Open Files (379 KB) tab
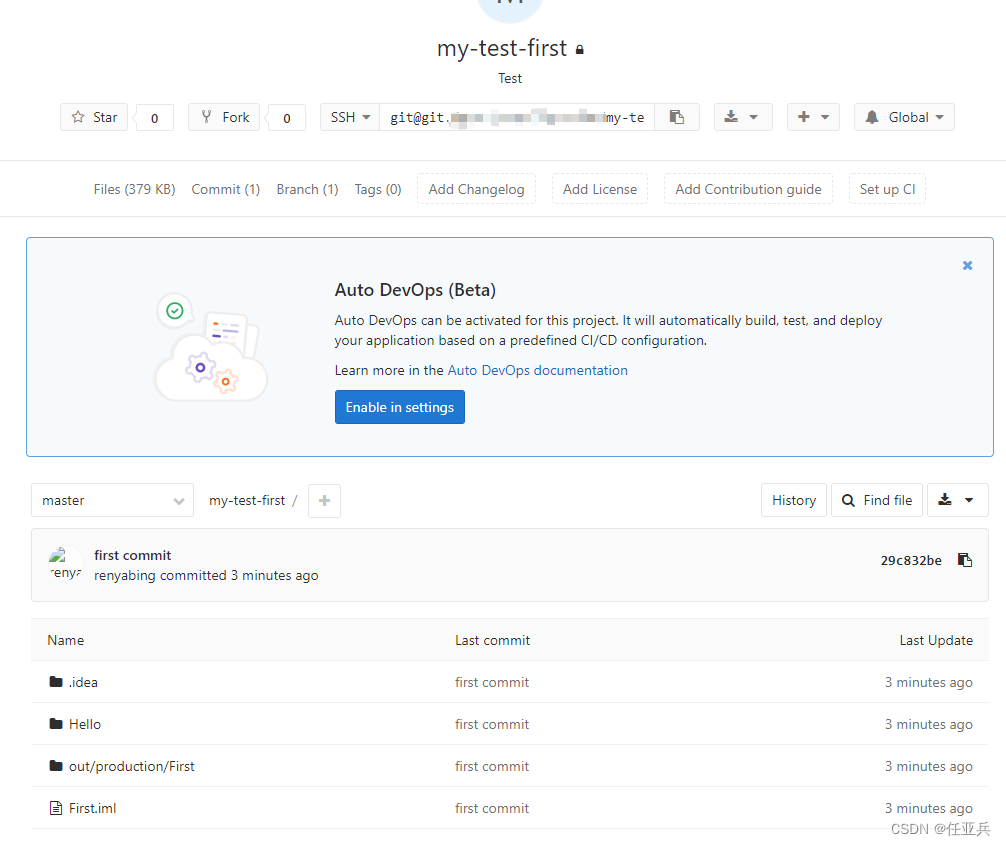Image resolution: width=1006 pixels, height=846 pixels. (134, 189)
